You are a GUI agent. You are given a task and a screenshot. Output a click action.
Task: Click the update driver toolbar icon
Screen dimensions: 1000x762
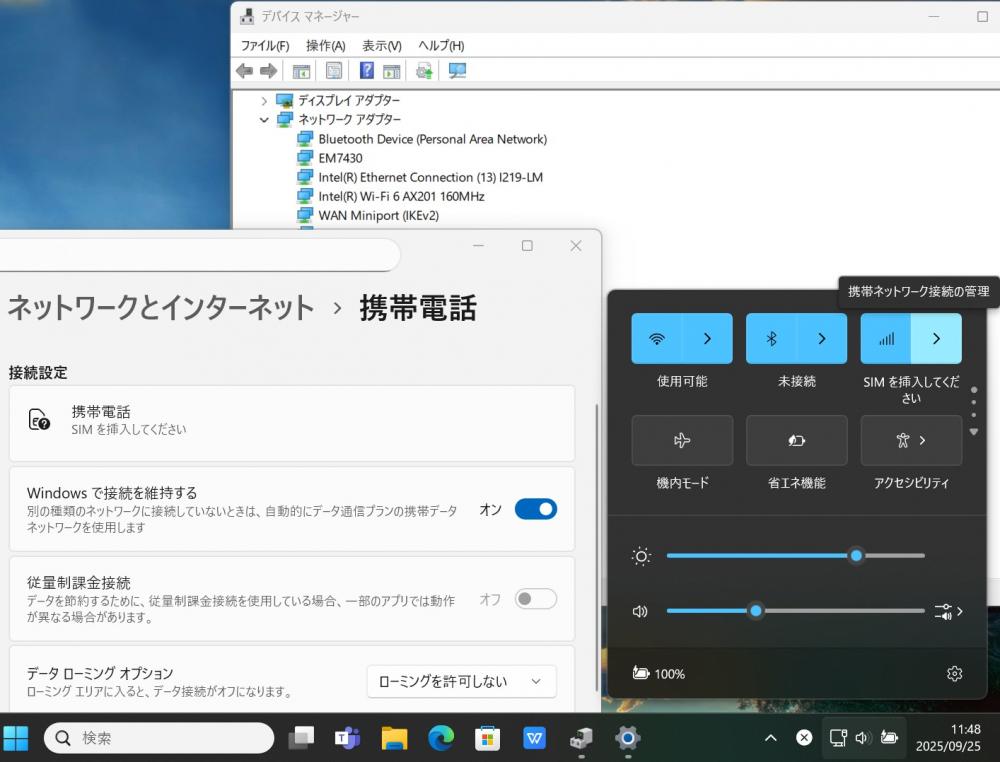424,71
